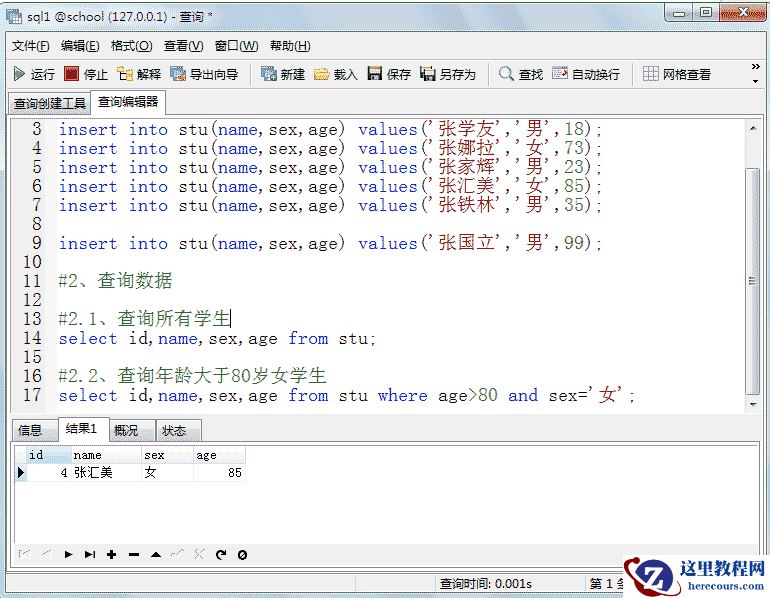Click the row indicator arrow for row 4

click(21, 472)
